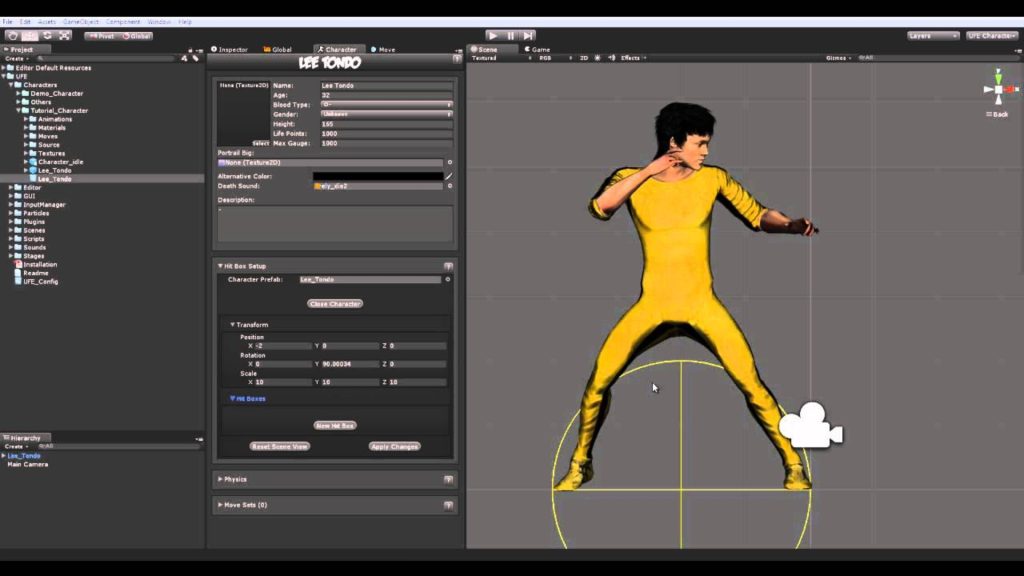1024x576 pixels.
Task: Click the Alternative Color swatch
Action: pyautogui.click(x=380, y=175)
